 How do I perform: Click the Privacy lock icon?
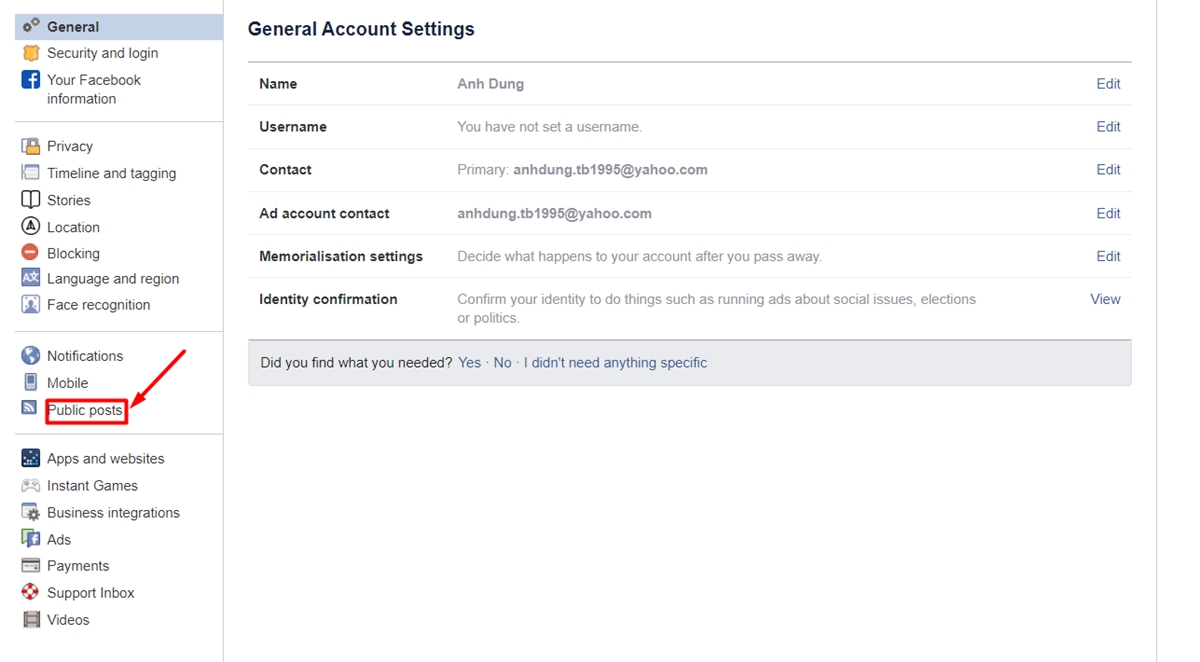tap(31, 146)
